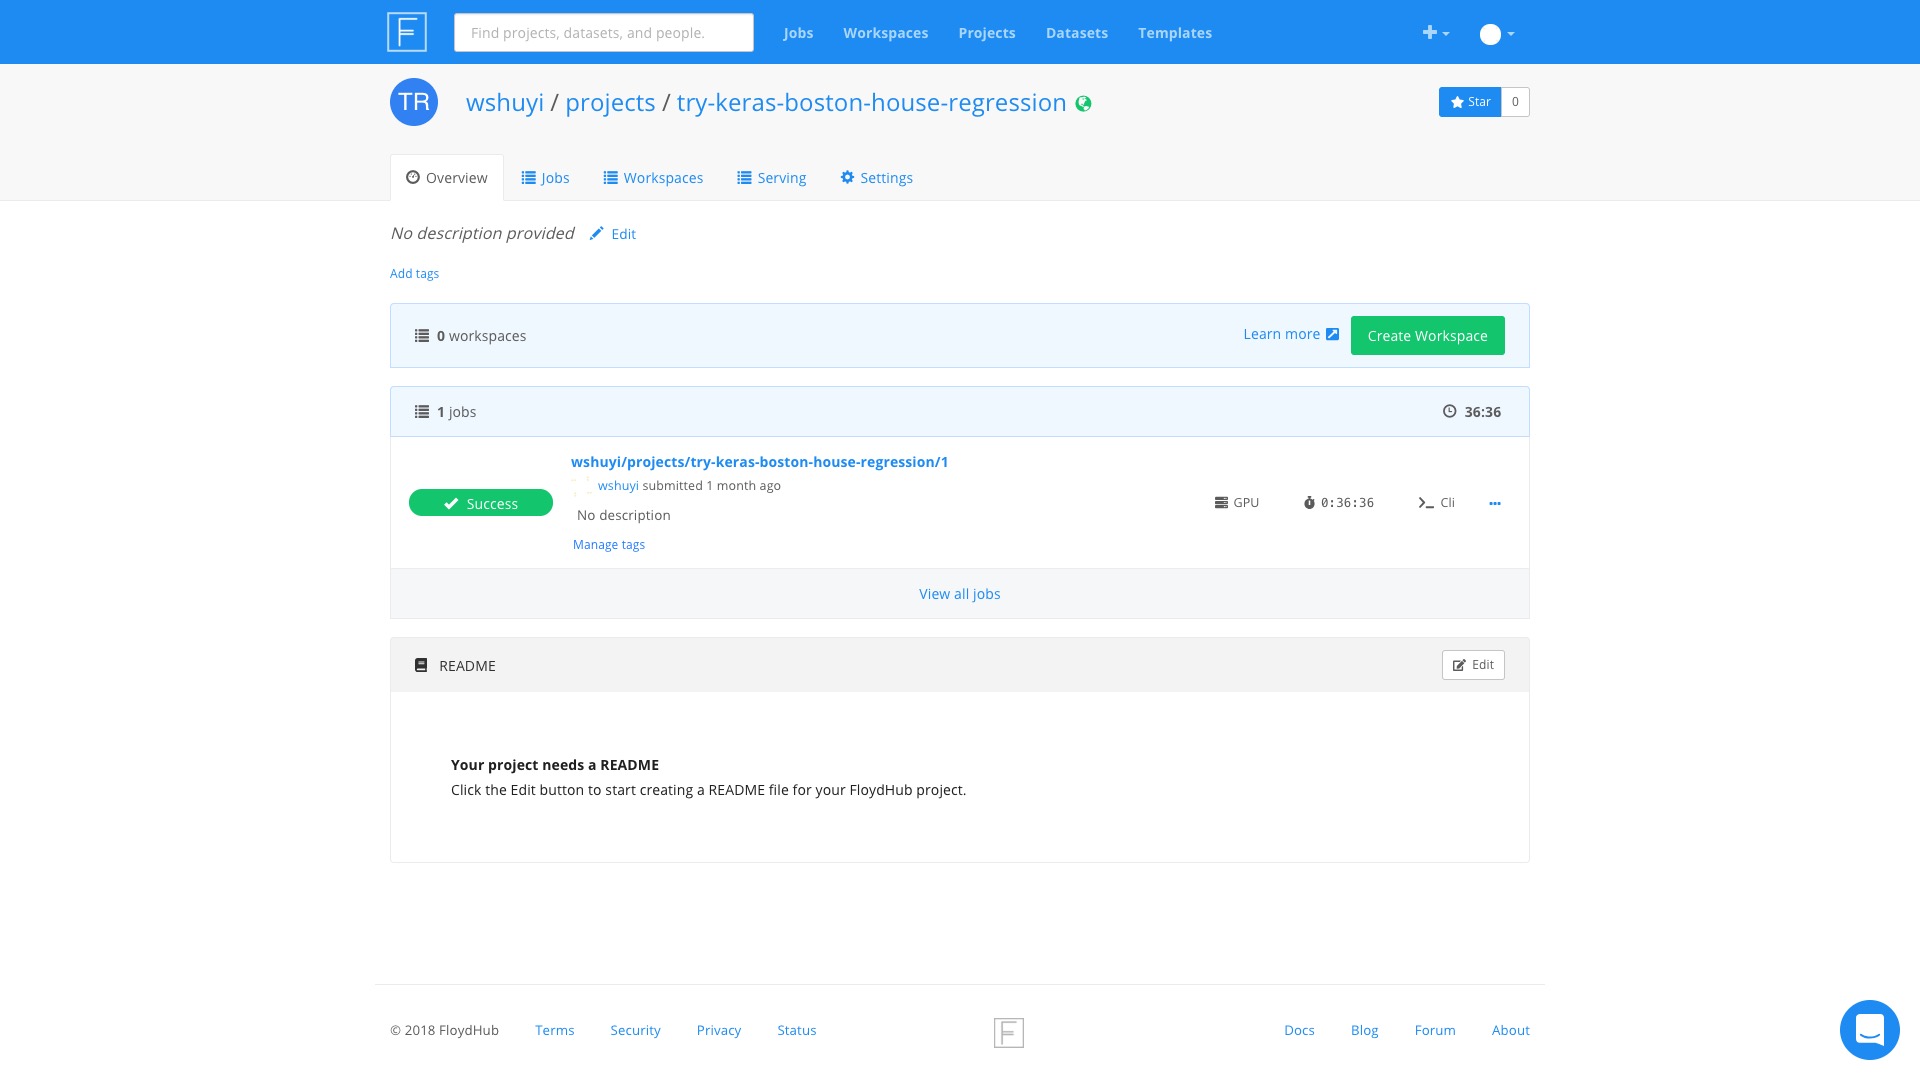Focus the Find projects search field
This screenshot has height=1080, width=1920.
pos(603,33)
